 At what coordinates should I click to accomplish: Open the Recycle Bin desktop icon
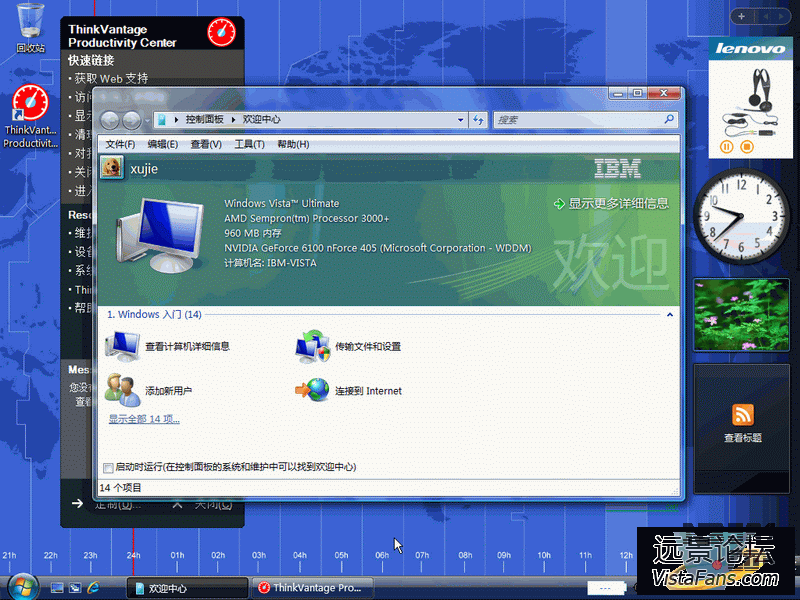click(x=31, y=22)
